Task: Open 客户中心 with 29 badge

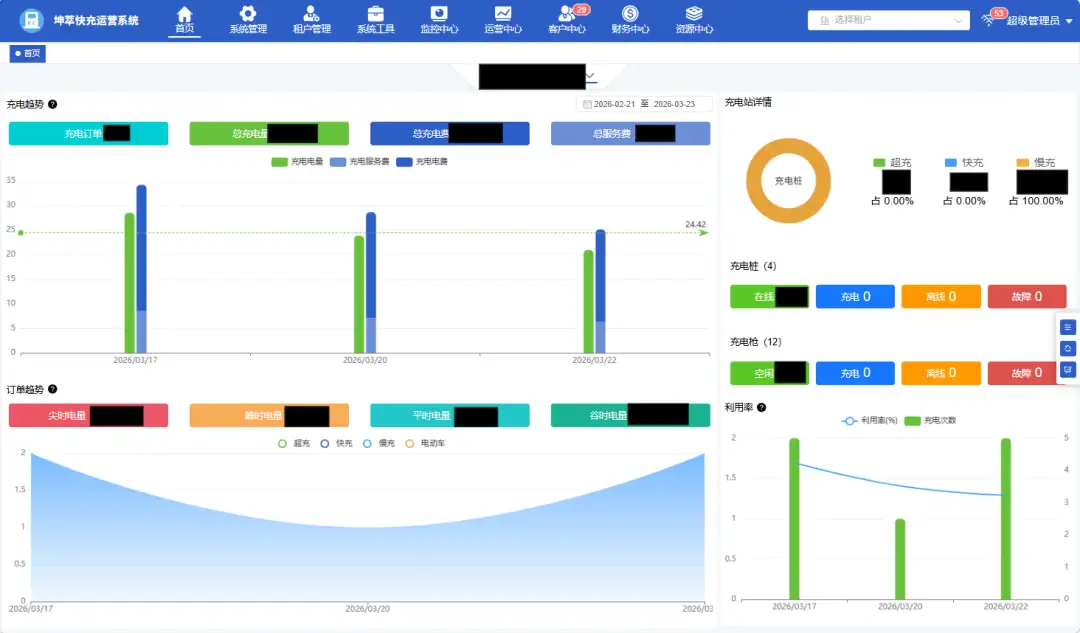Action: [567, 14]
